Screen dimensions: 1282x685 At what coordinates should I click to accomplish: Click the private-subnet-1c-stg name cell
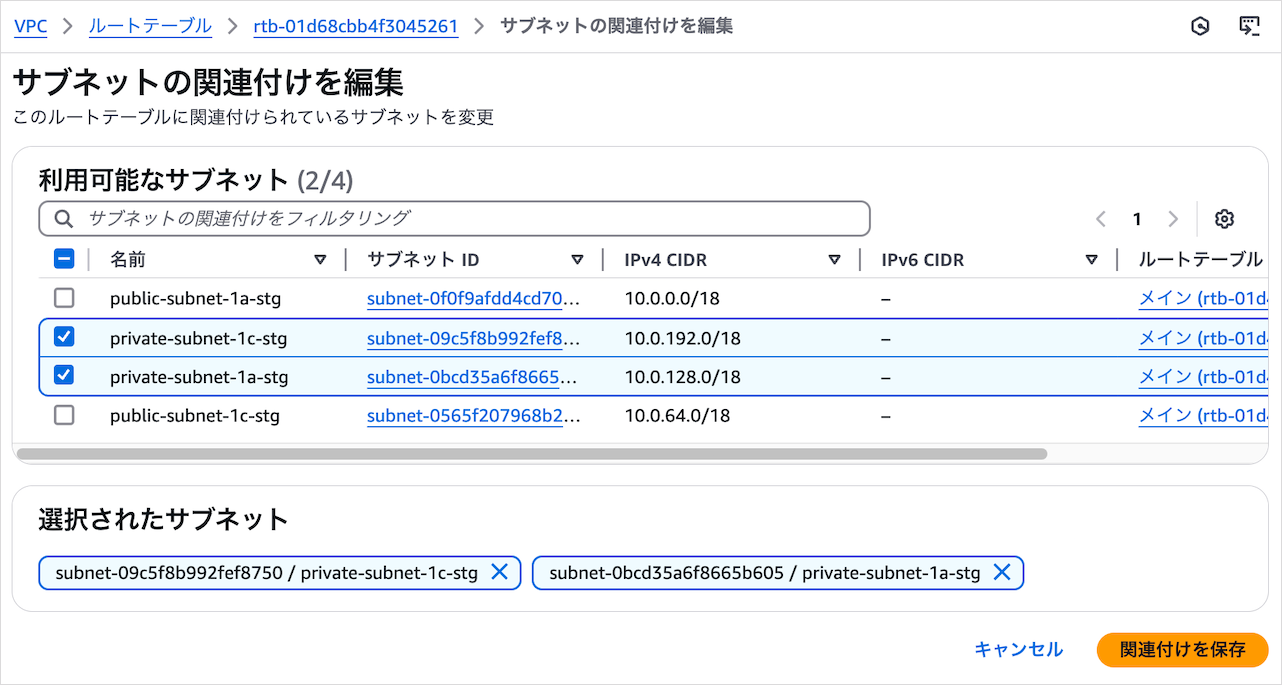pyautogui.click(x=198, y=338)
